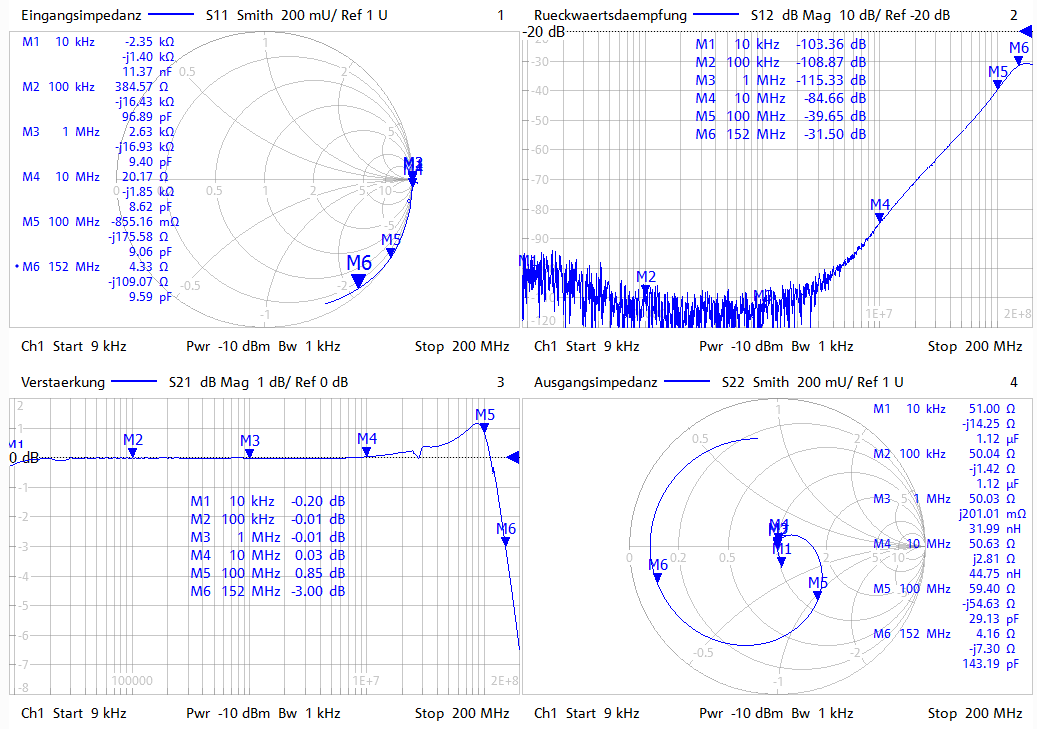Click the 143.19 pF value in S22 readout
Image resolution: width=1037 pixels, height=729 pixels.
pyautogui.click(x=991, y=664)
